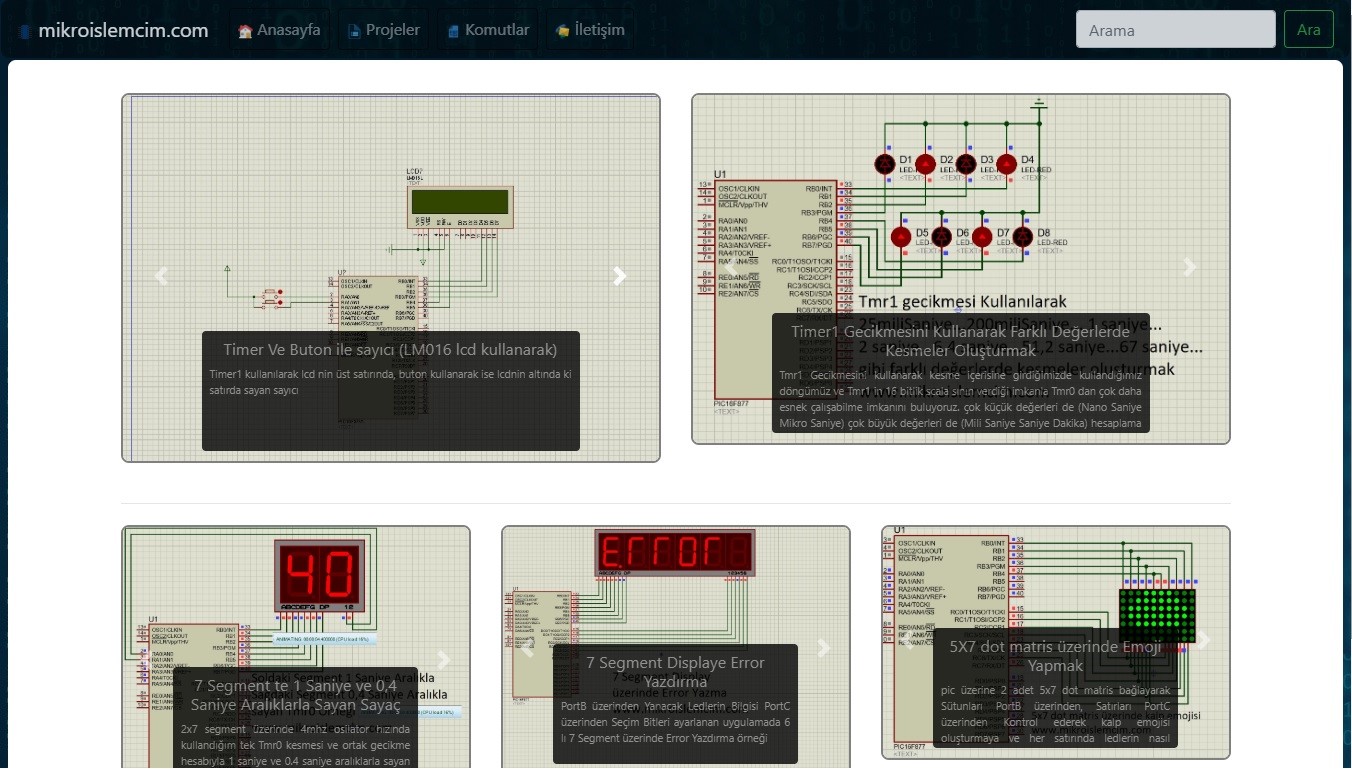
Task: Open the 7 Segment Displaye Error Yazdırma title
Action: 675,672
